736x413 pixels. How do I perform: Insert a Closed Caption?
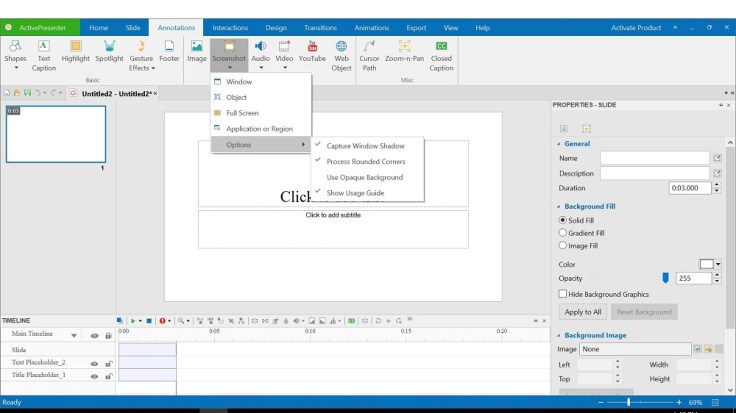click(441, 56)
